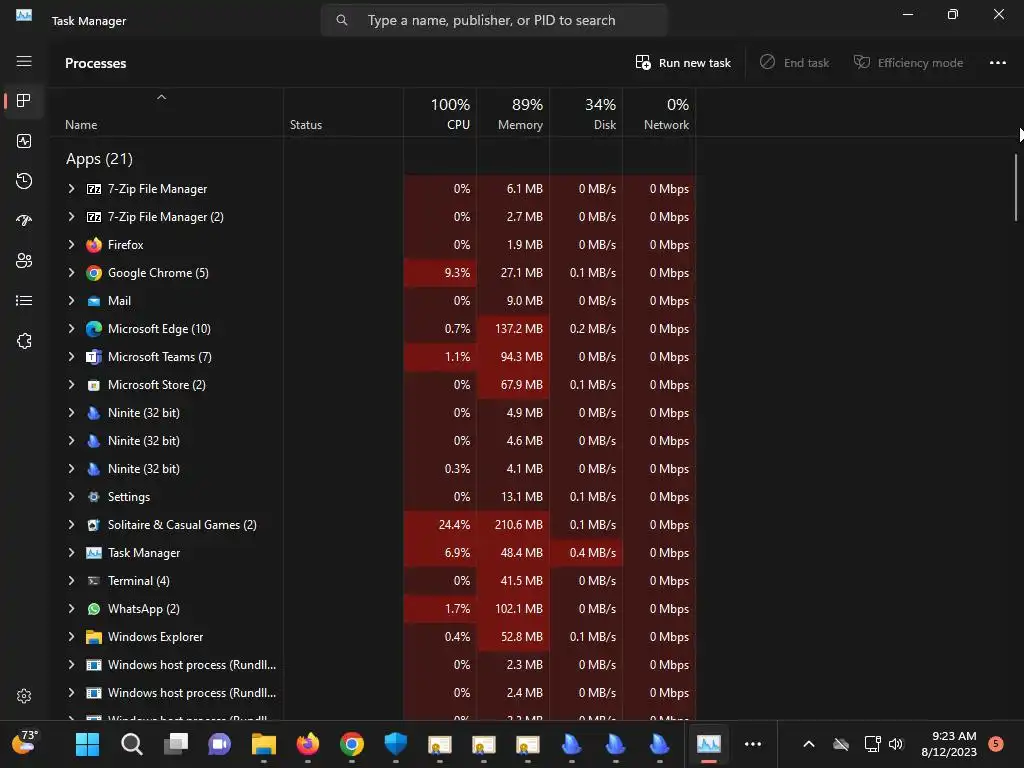Viewport: 1024px width, 768px height.
Task: Click the Microsoft Edge process icon
Action: (x=94, y=329)
